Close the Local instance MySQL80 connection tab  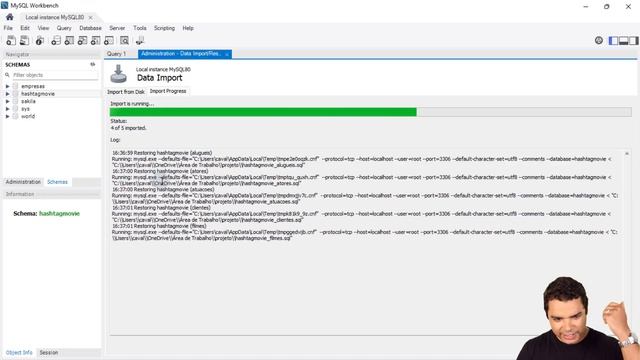coord(91,17)
